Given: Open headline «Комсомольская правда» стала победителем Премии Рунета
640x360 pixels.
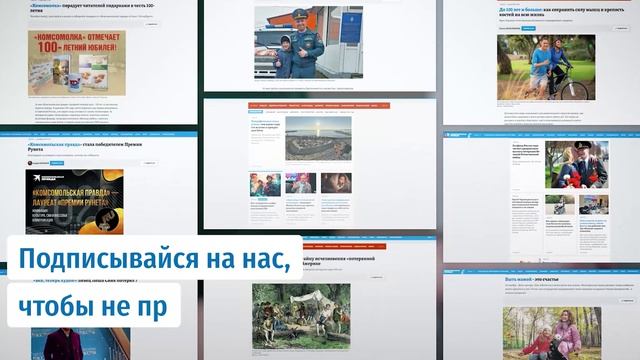Looking at the screenshot, I should [x=85, y=147].
